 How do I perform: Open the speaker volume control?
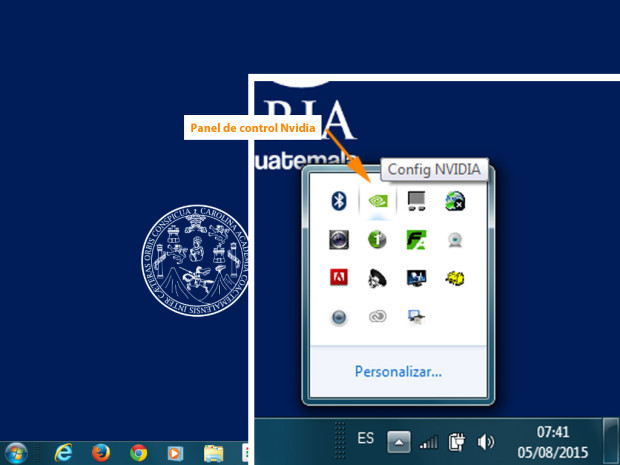(487, 441)
